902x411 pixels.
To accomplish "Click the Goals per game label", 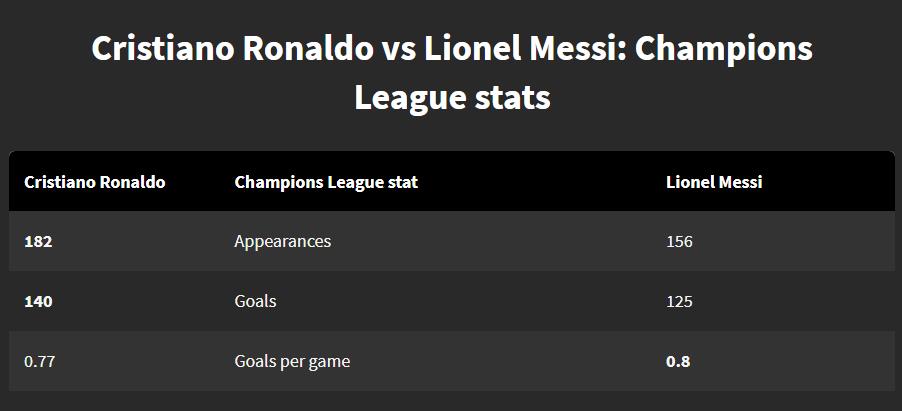I will point(292,361).
